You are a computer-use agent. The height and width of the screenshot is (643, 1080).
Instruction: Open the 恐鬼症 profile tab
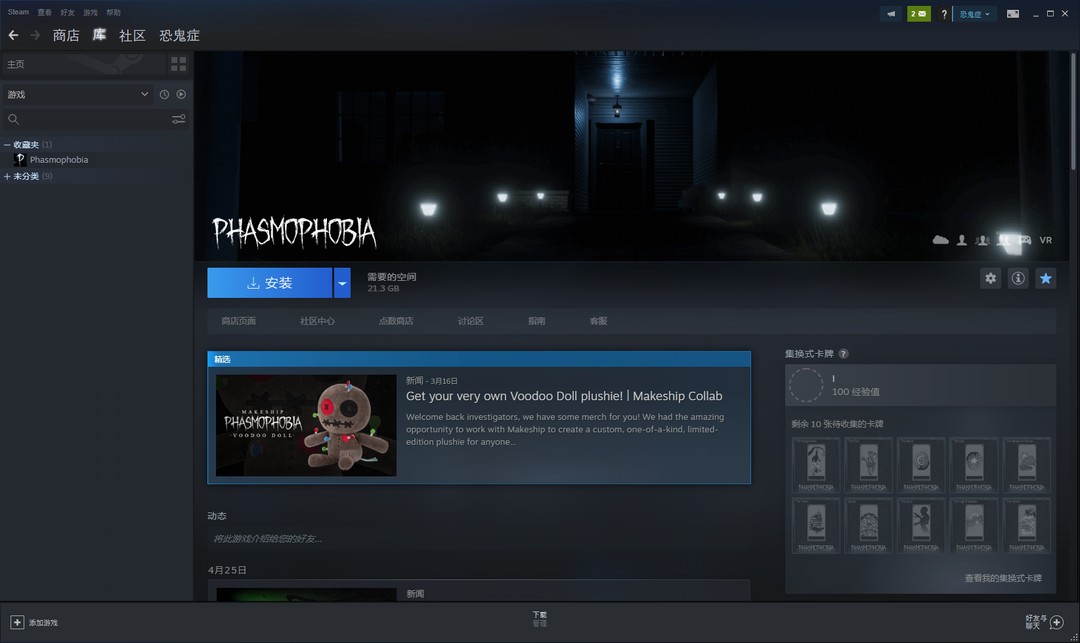179,35
